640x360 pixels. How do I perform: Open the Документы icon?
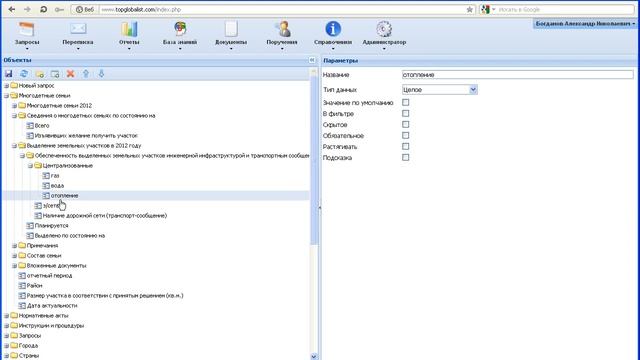tap(231, 29)
